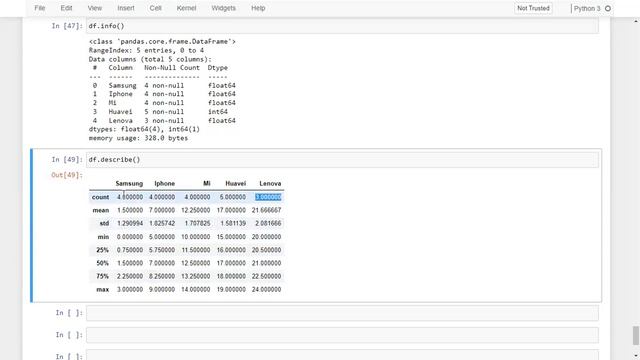The height and width of the screenshot is (360, 640).
Task: Click the Samsung column header in describe table
Action: 129,184
